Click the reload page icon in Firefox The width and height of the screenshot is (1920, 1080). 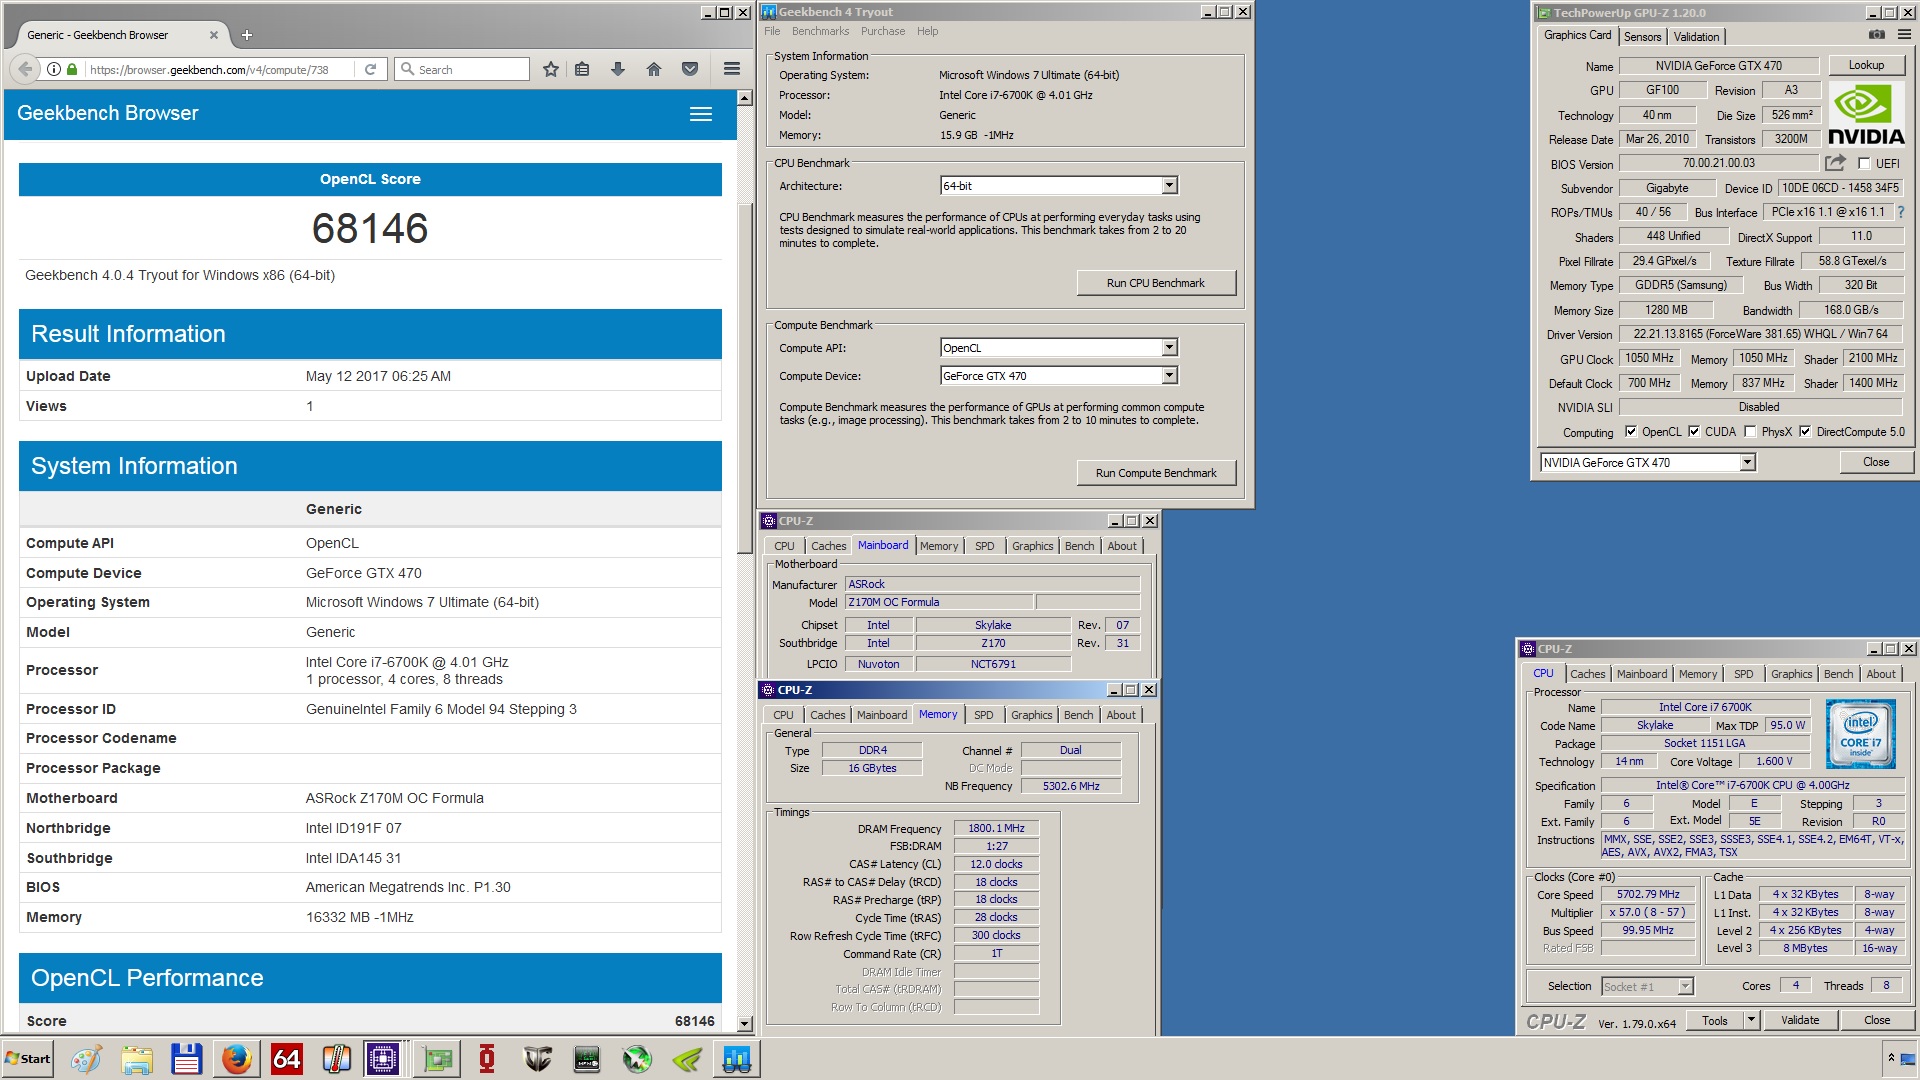(370, 69)
